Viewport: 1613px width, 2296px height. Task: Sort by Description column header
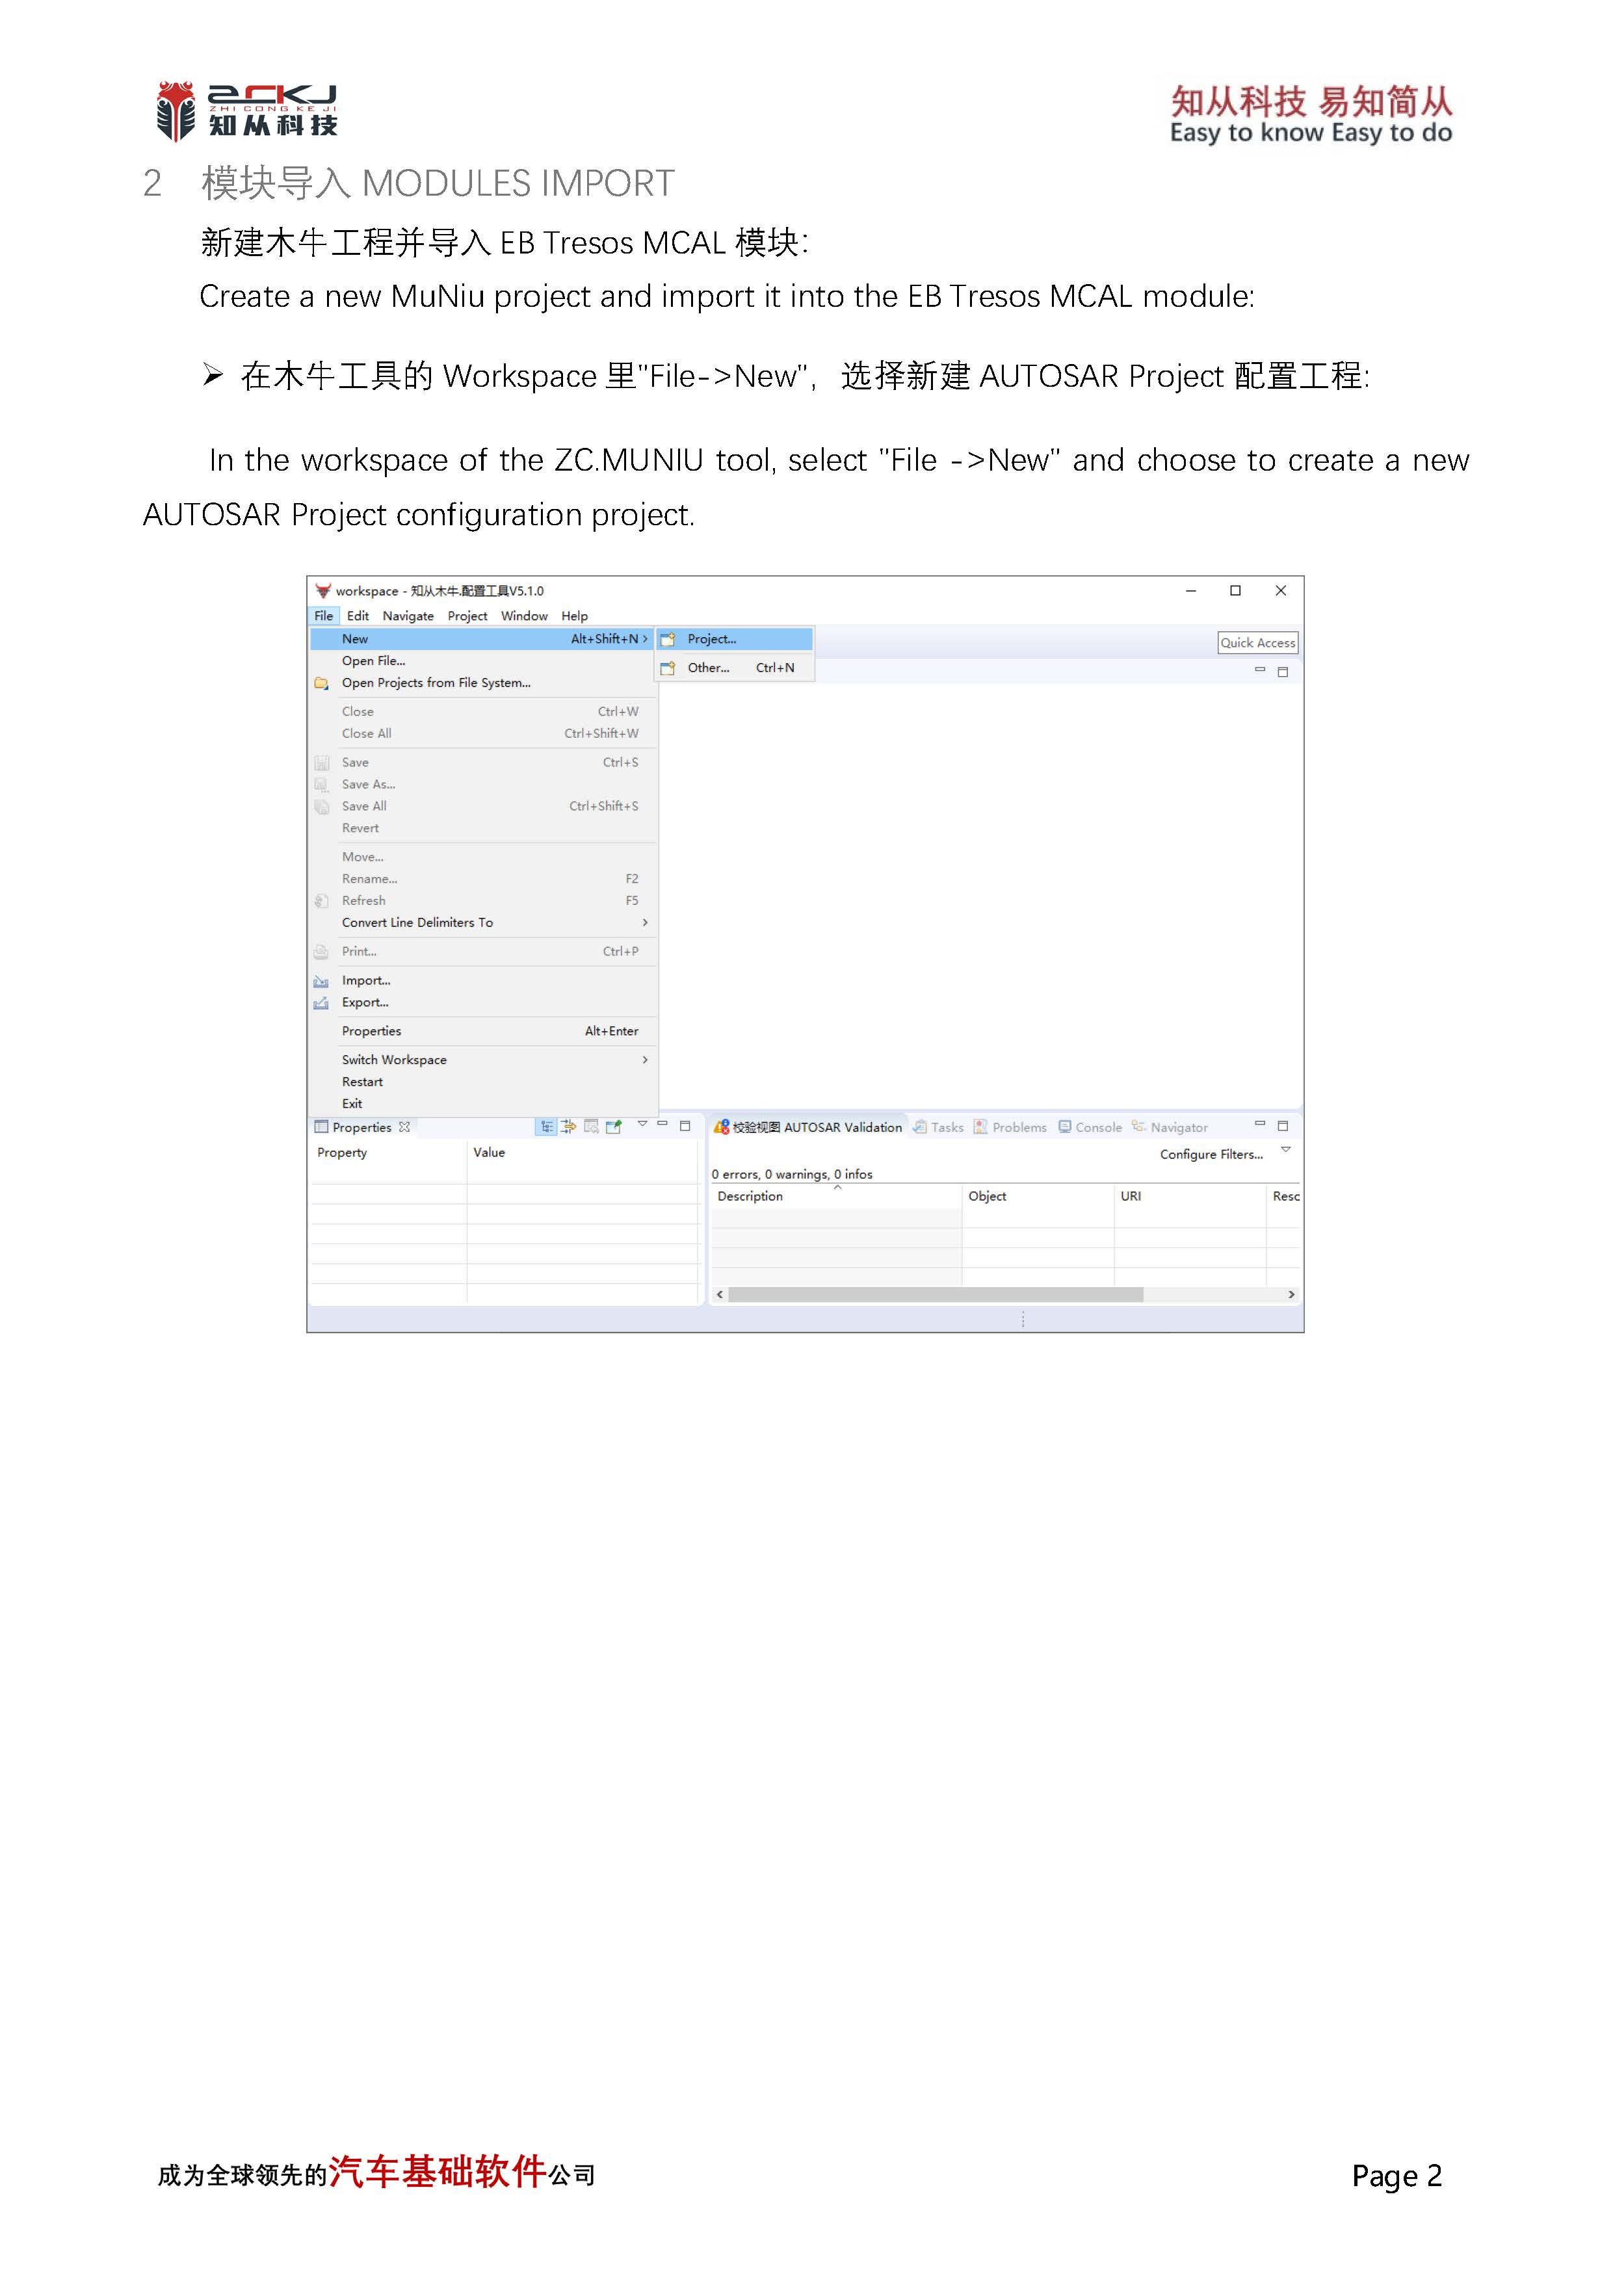tap(836, 1196)
